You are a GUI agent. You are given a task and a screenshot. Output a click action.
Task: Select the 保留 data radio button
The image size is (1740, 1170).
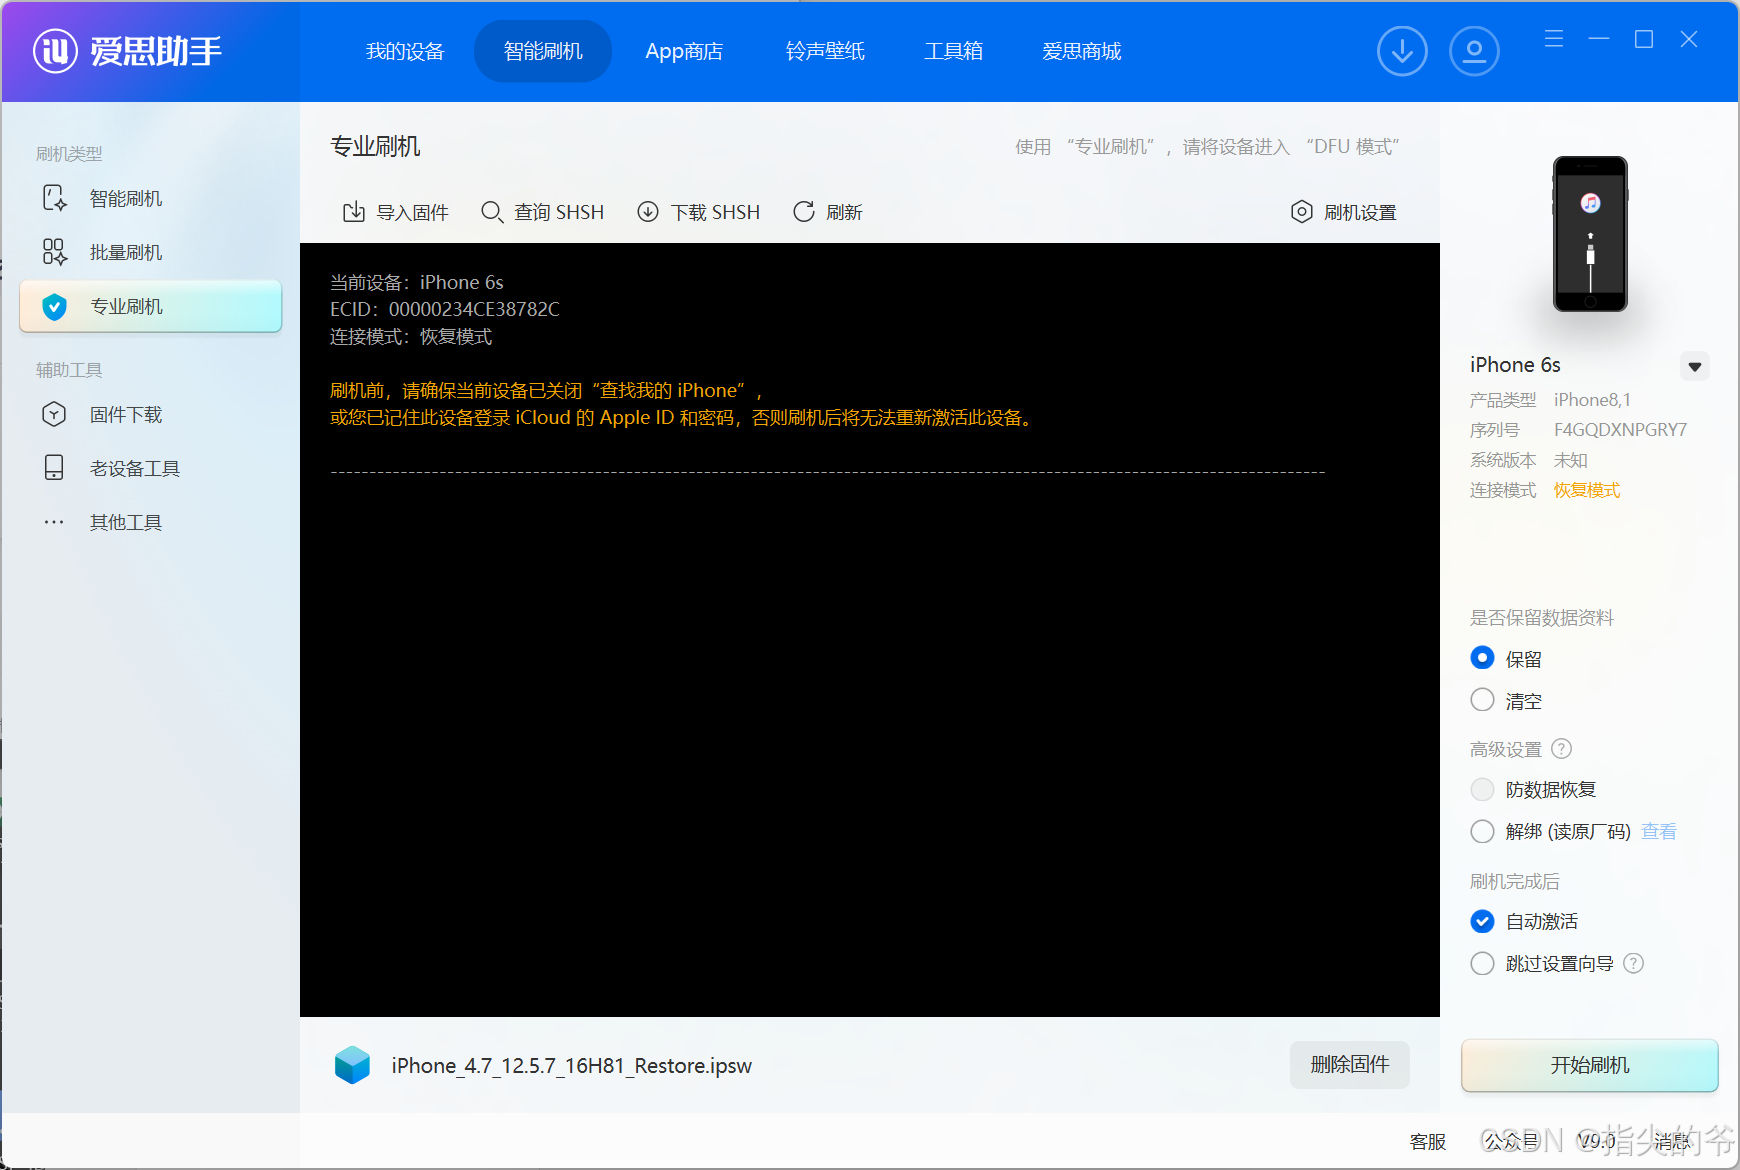tap(1482, 658)
